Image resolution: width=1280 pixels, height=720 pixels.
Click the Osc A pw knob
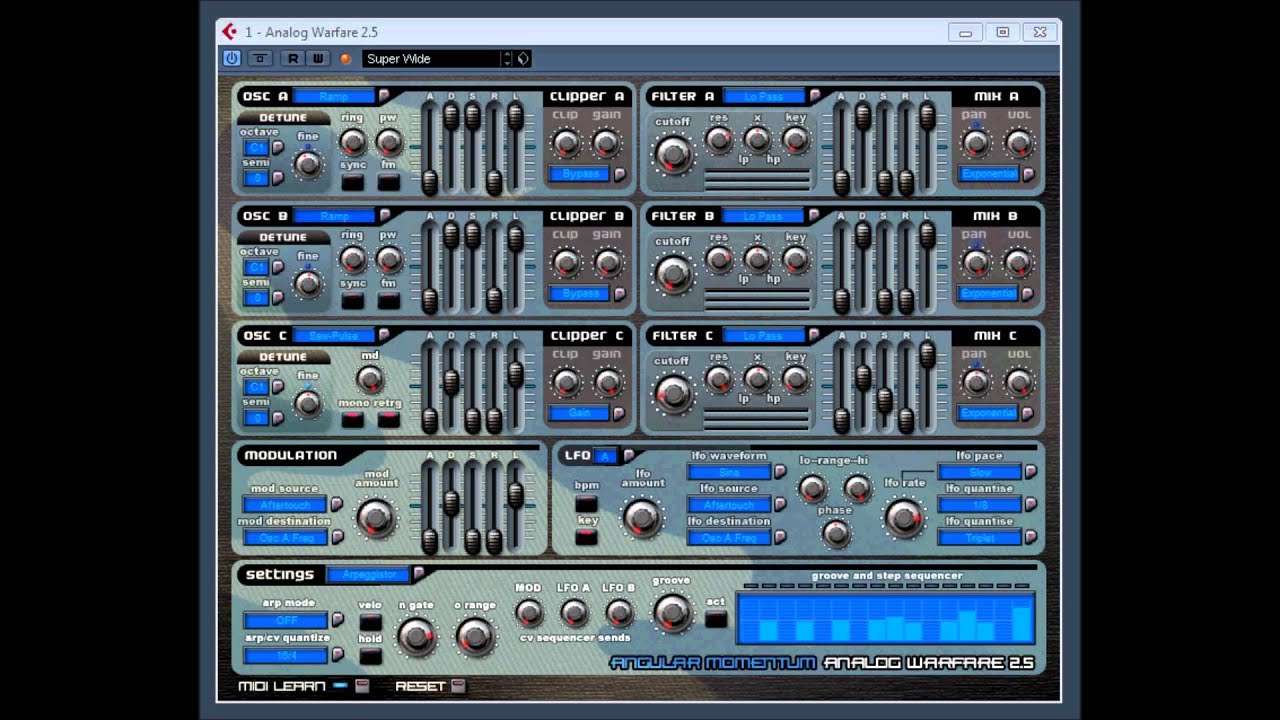point(389,142)
